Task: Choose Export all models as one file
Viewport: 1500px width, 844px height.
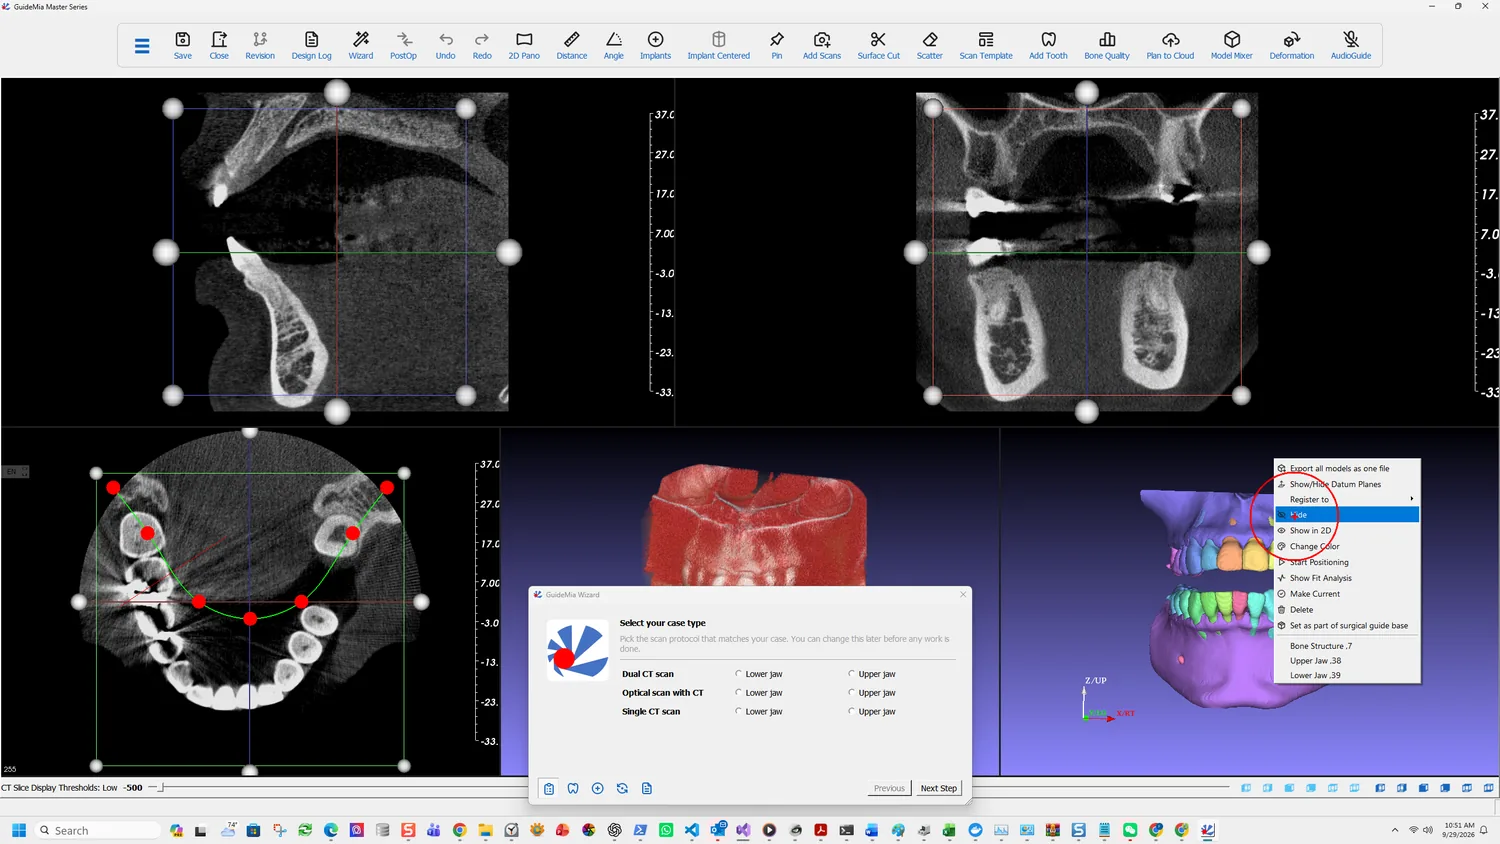Action: click(x=1347, y=468)
